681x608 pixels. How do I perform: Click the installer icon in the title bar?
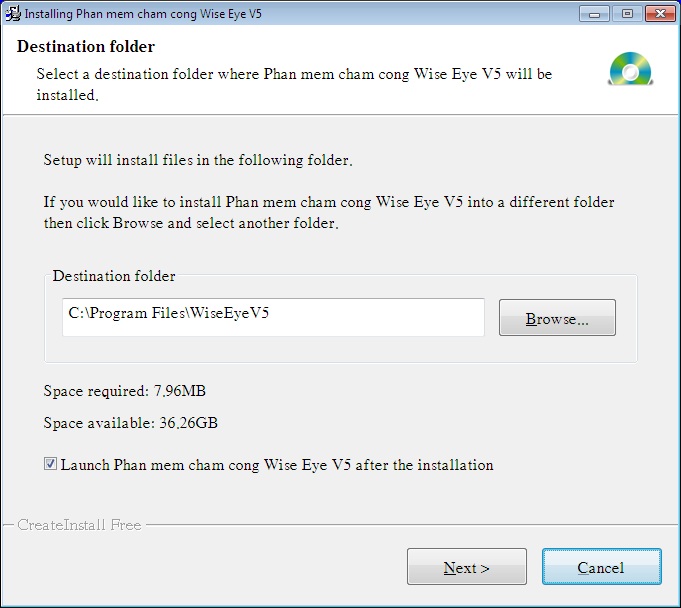[13, 14]
